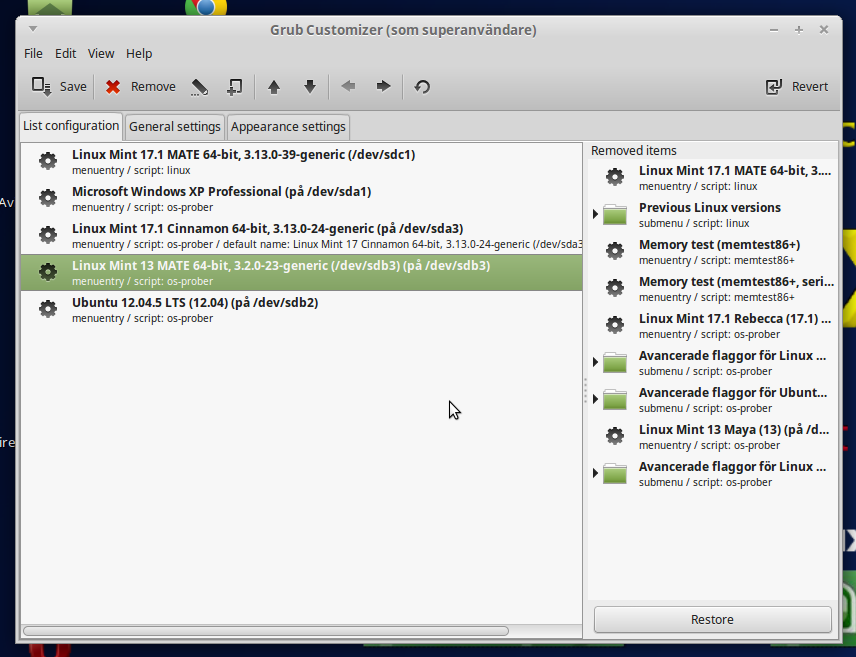Expand last Avancerade flaggor för Linux submenu
The height and width of the screenshot is (657, 856).
pyautogui.click(x=596, y=473)
